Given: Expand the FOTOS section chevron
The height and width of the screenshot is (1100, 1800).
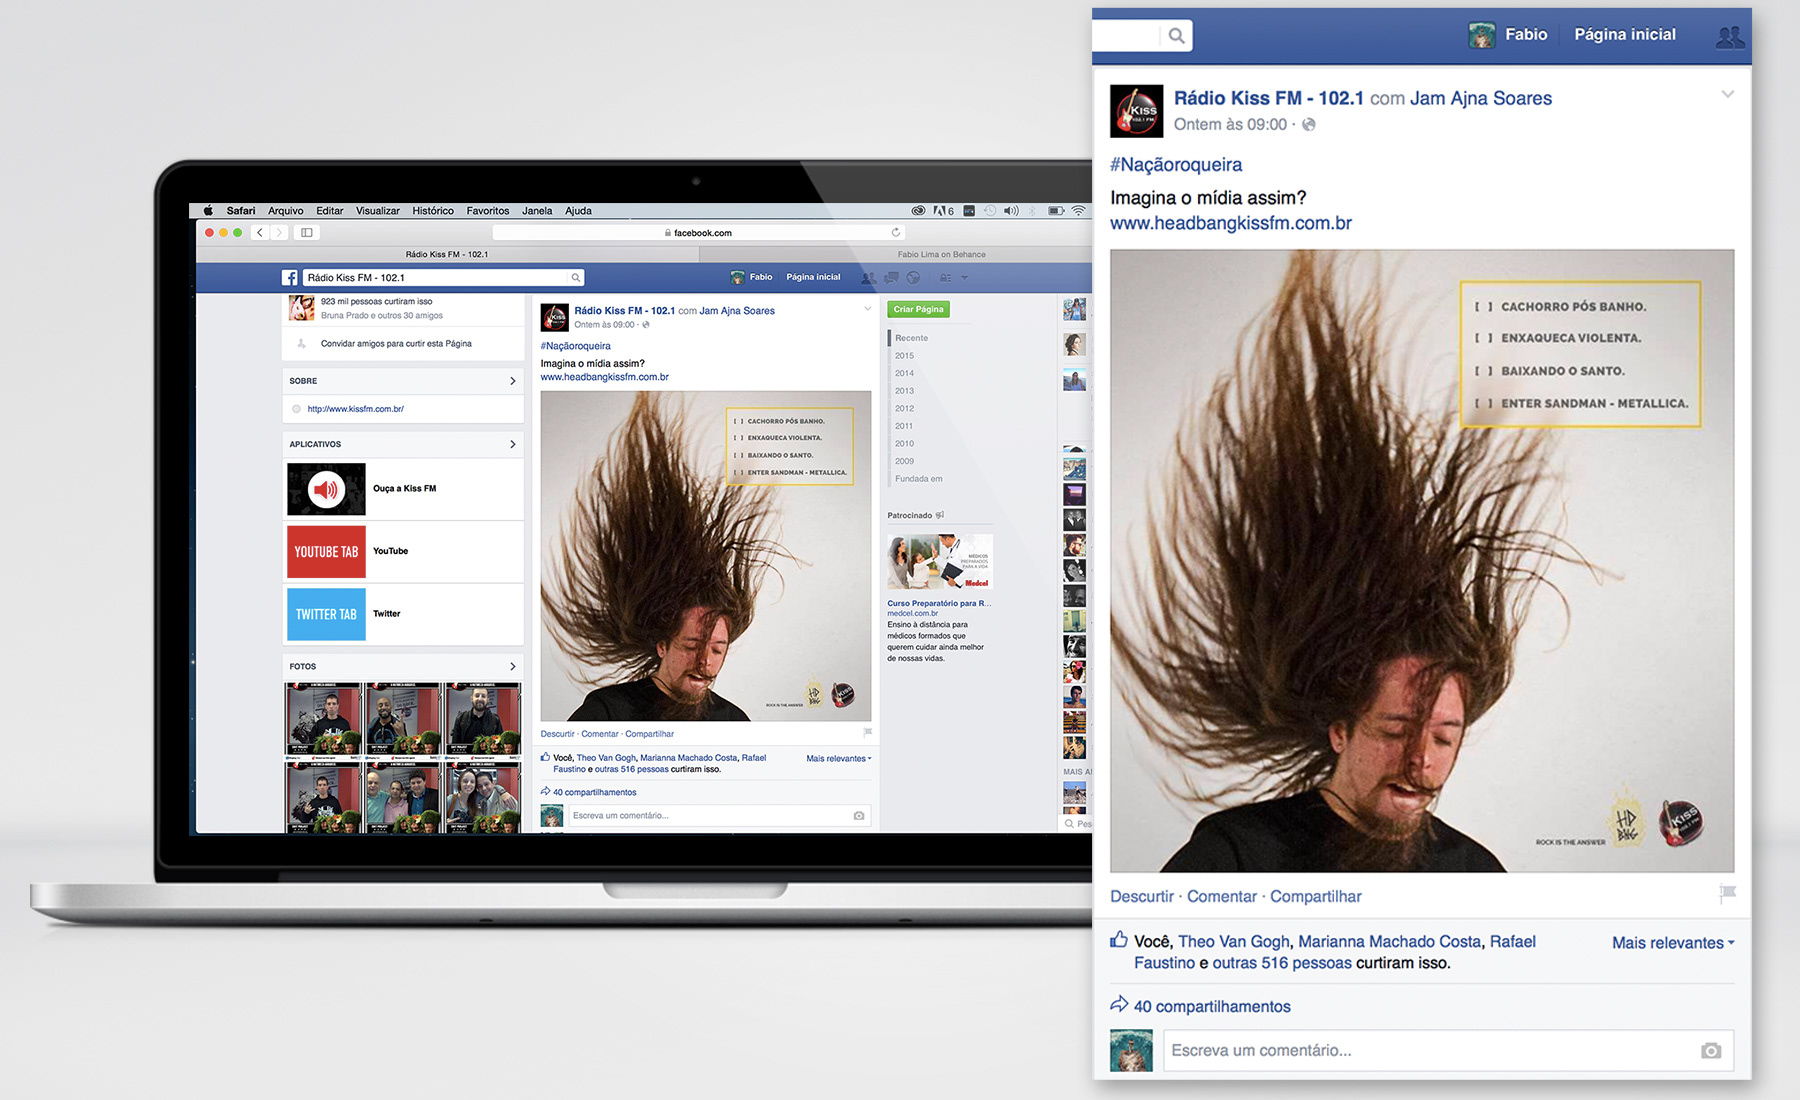Looking at the screenshot, I should coord(513,666).
